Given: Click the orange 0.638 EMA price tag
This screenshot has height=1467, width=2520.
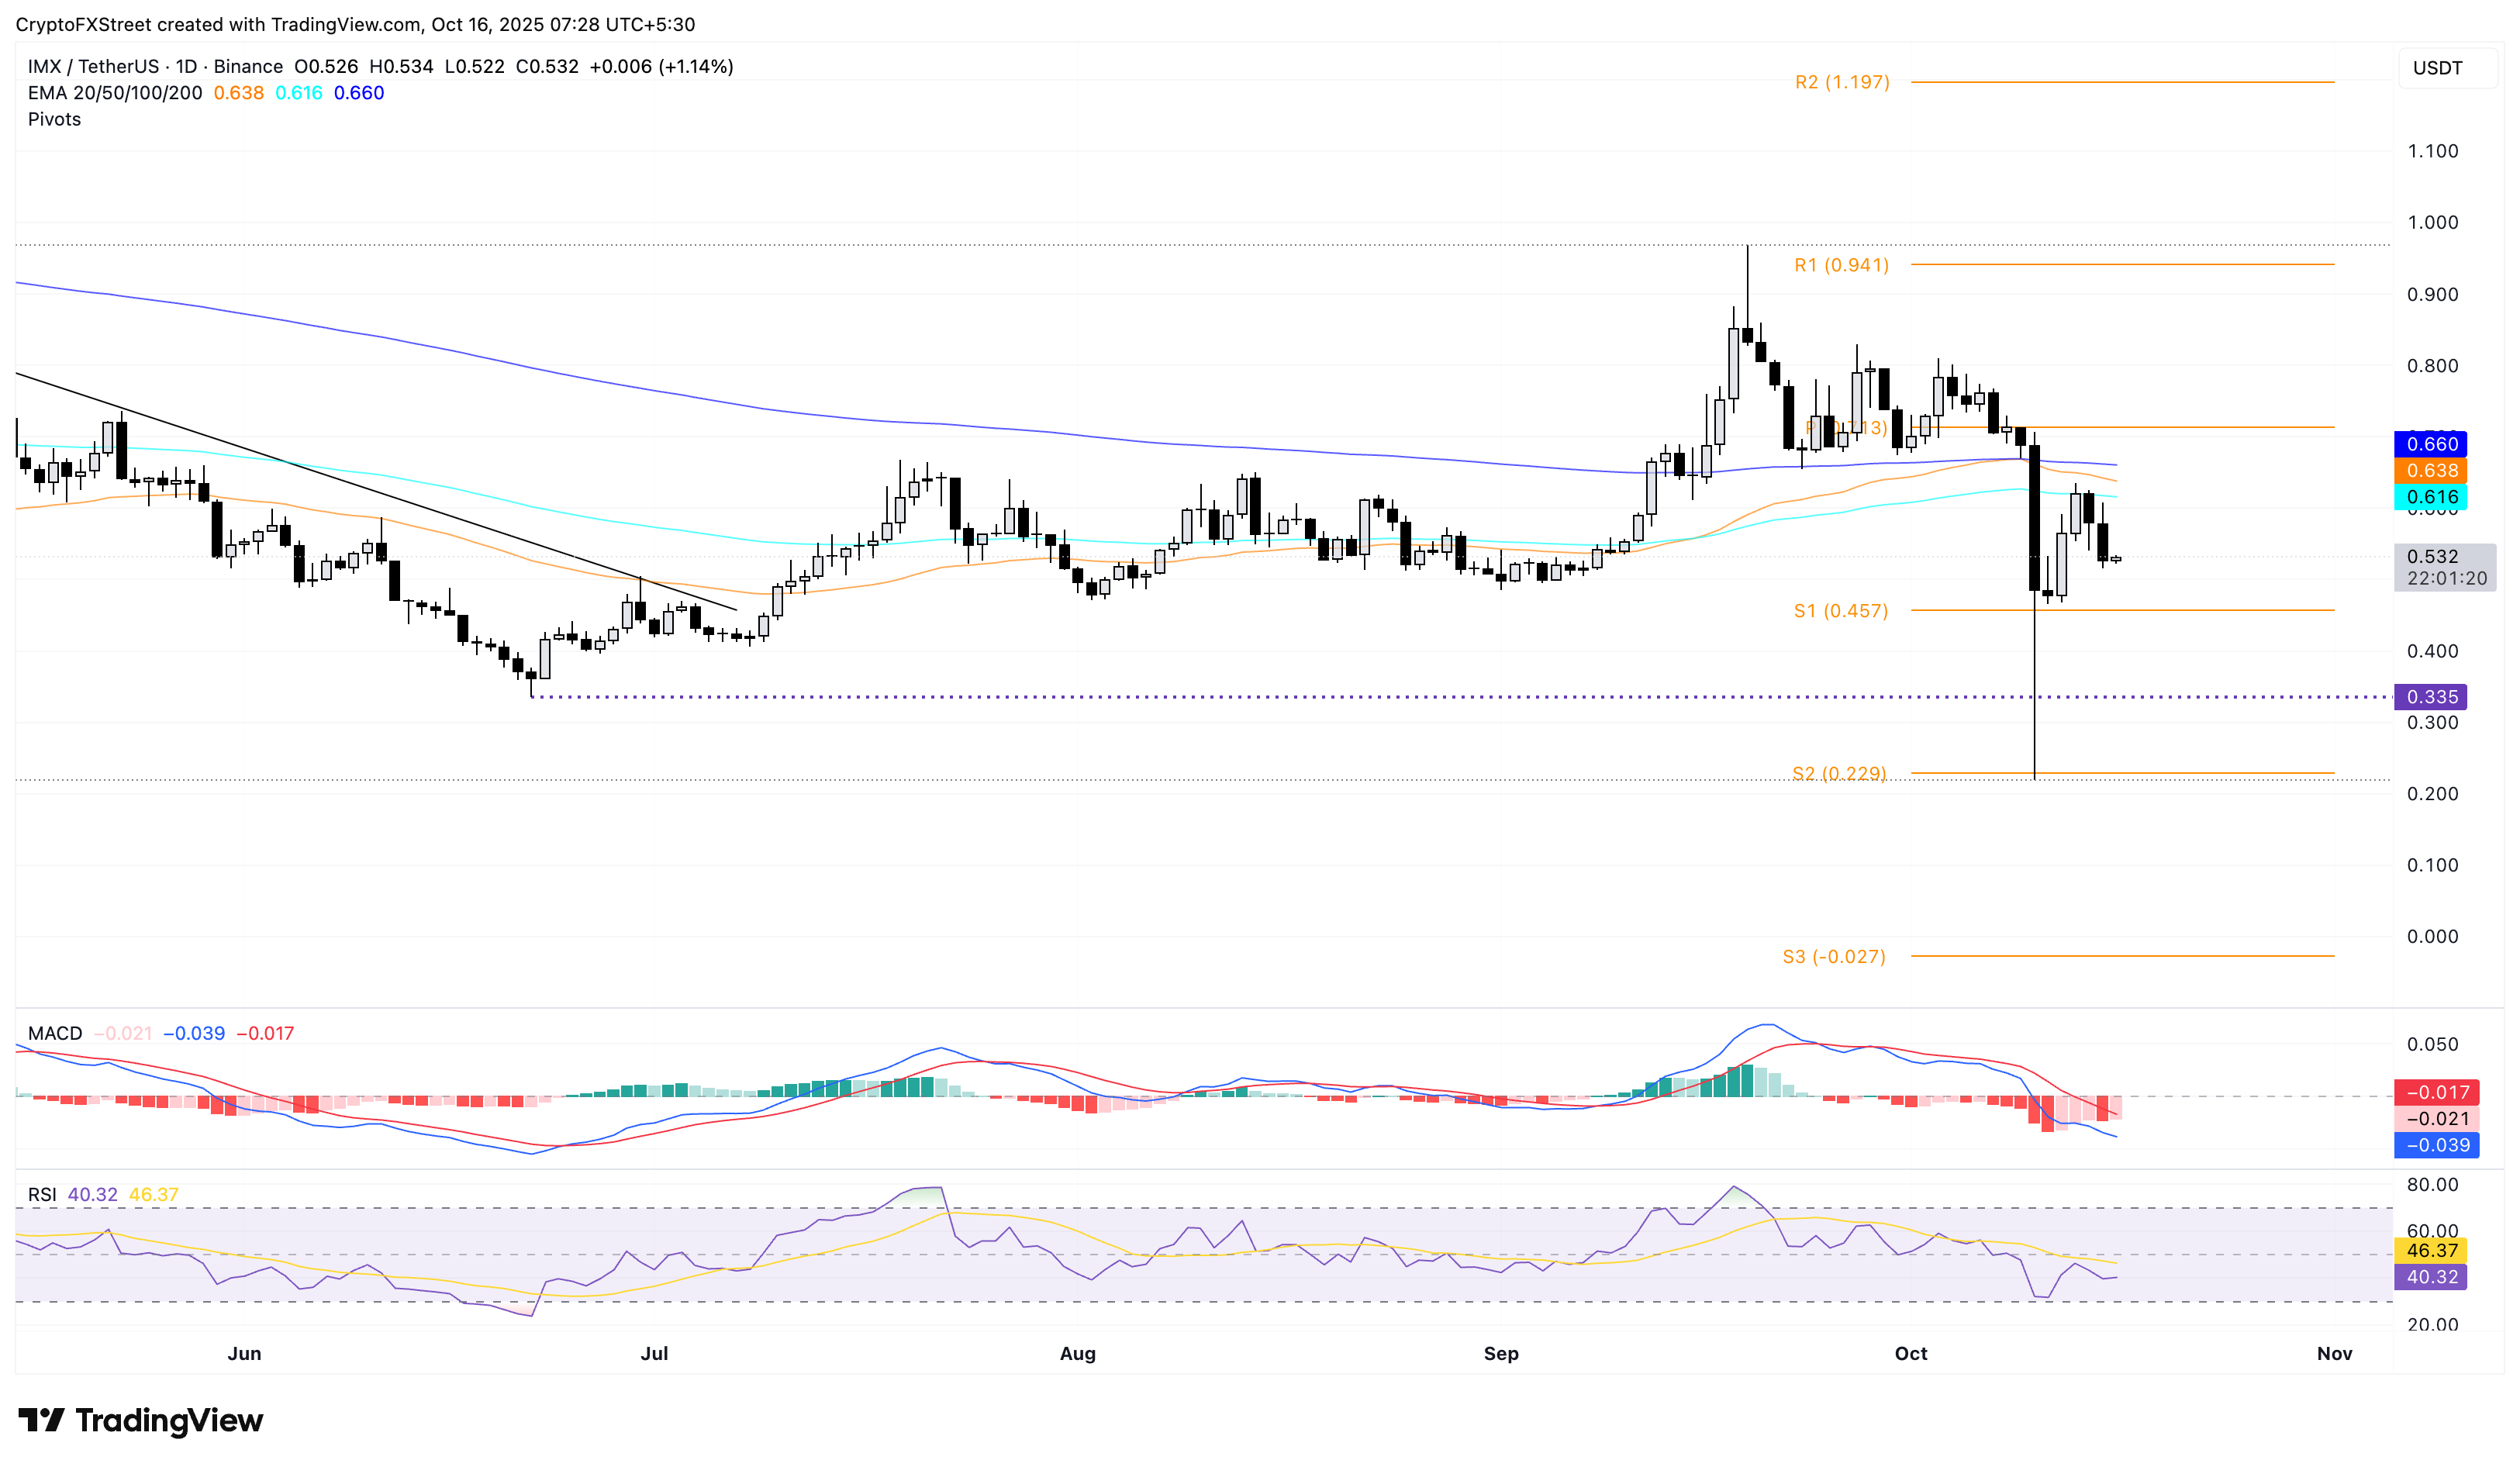Looking at the screenshot, I should coord(2430,470).
